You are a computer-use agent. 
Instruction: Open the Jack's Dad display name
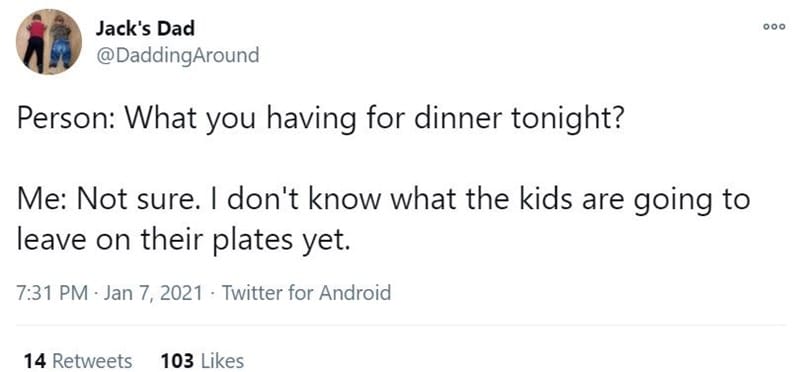[145, 29]
